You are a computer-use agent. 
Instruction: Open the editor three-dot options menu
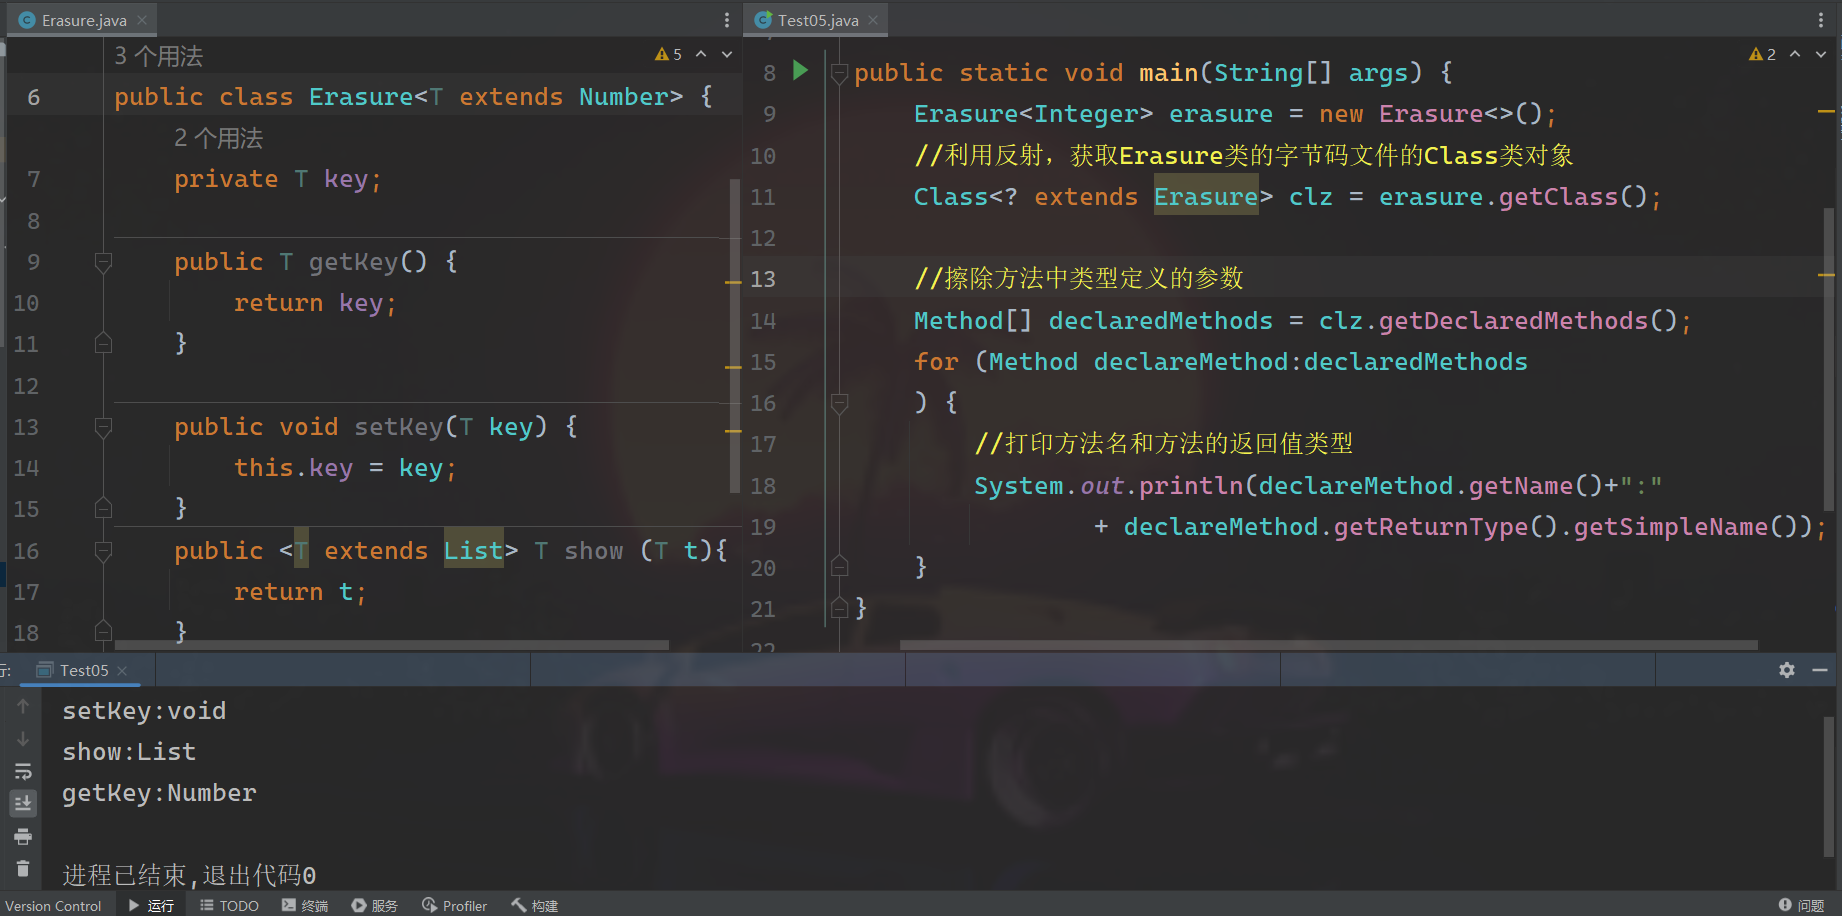click(725, 19)
